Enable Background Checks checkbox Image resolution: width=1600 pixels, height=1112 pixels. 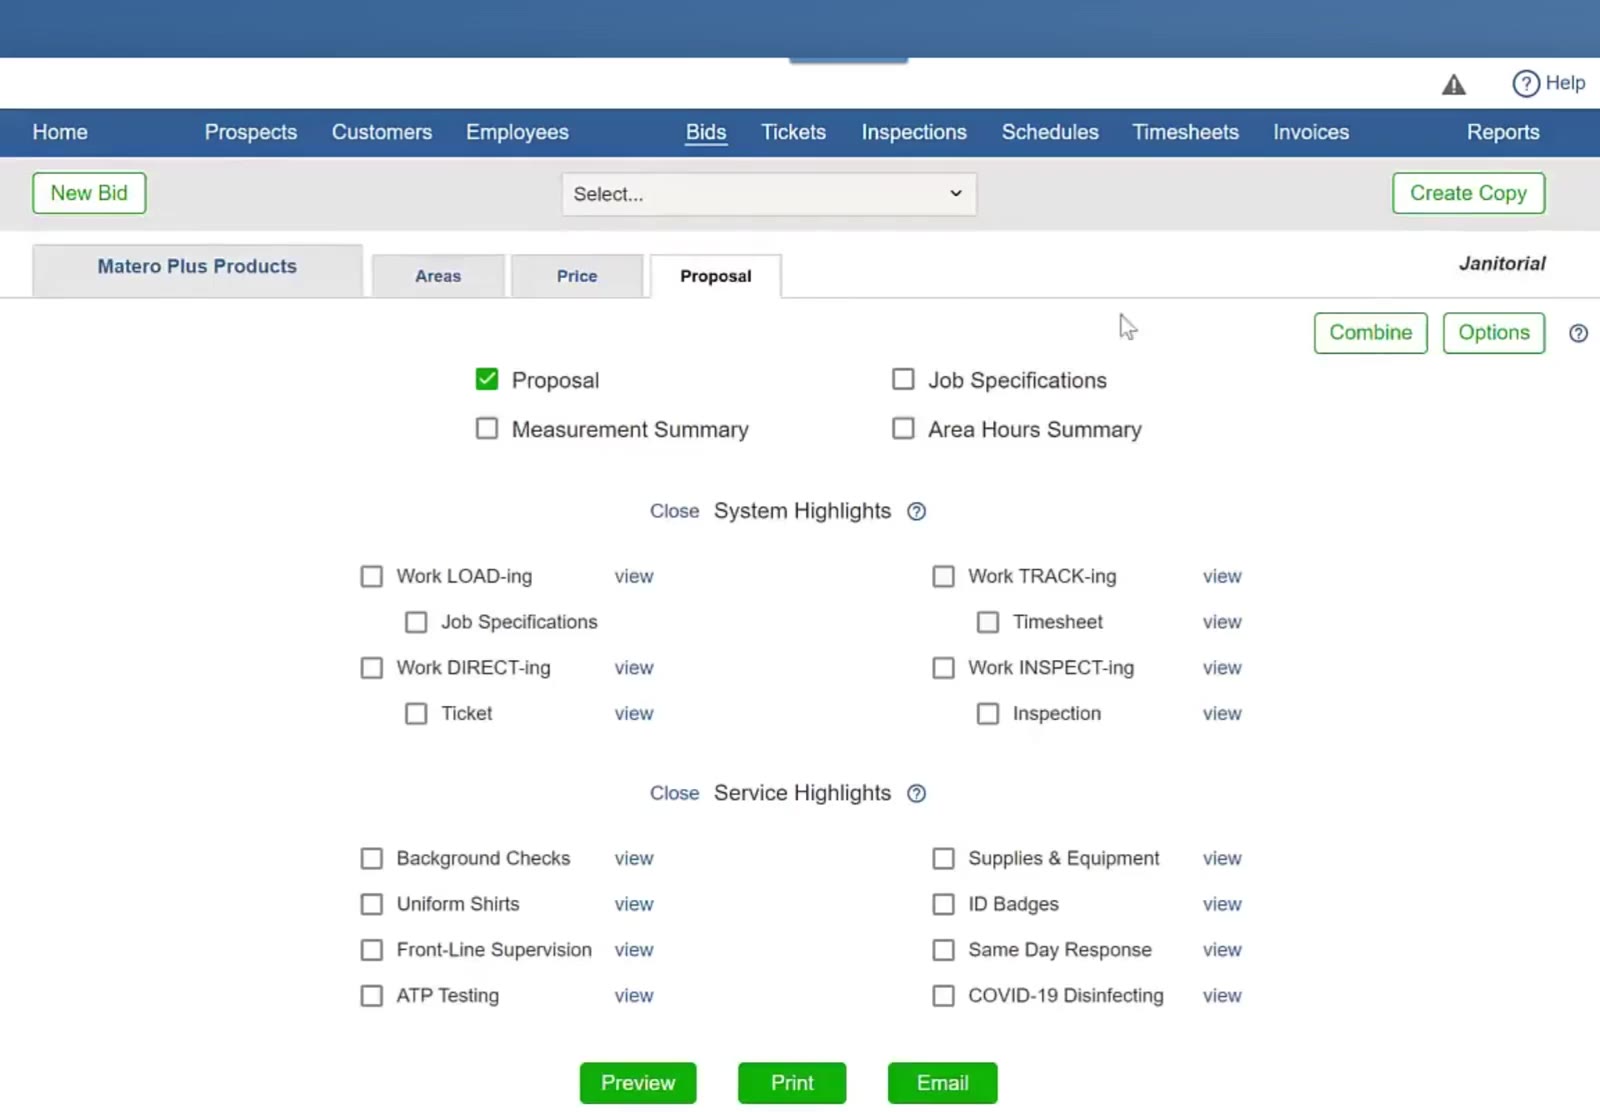372,858
